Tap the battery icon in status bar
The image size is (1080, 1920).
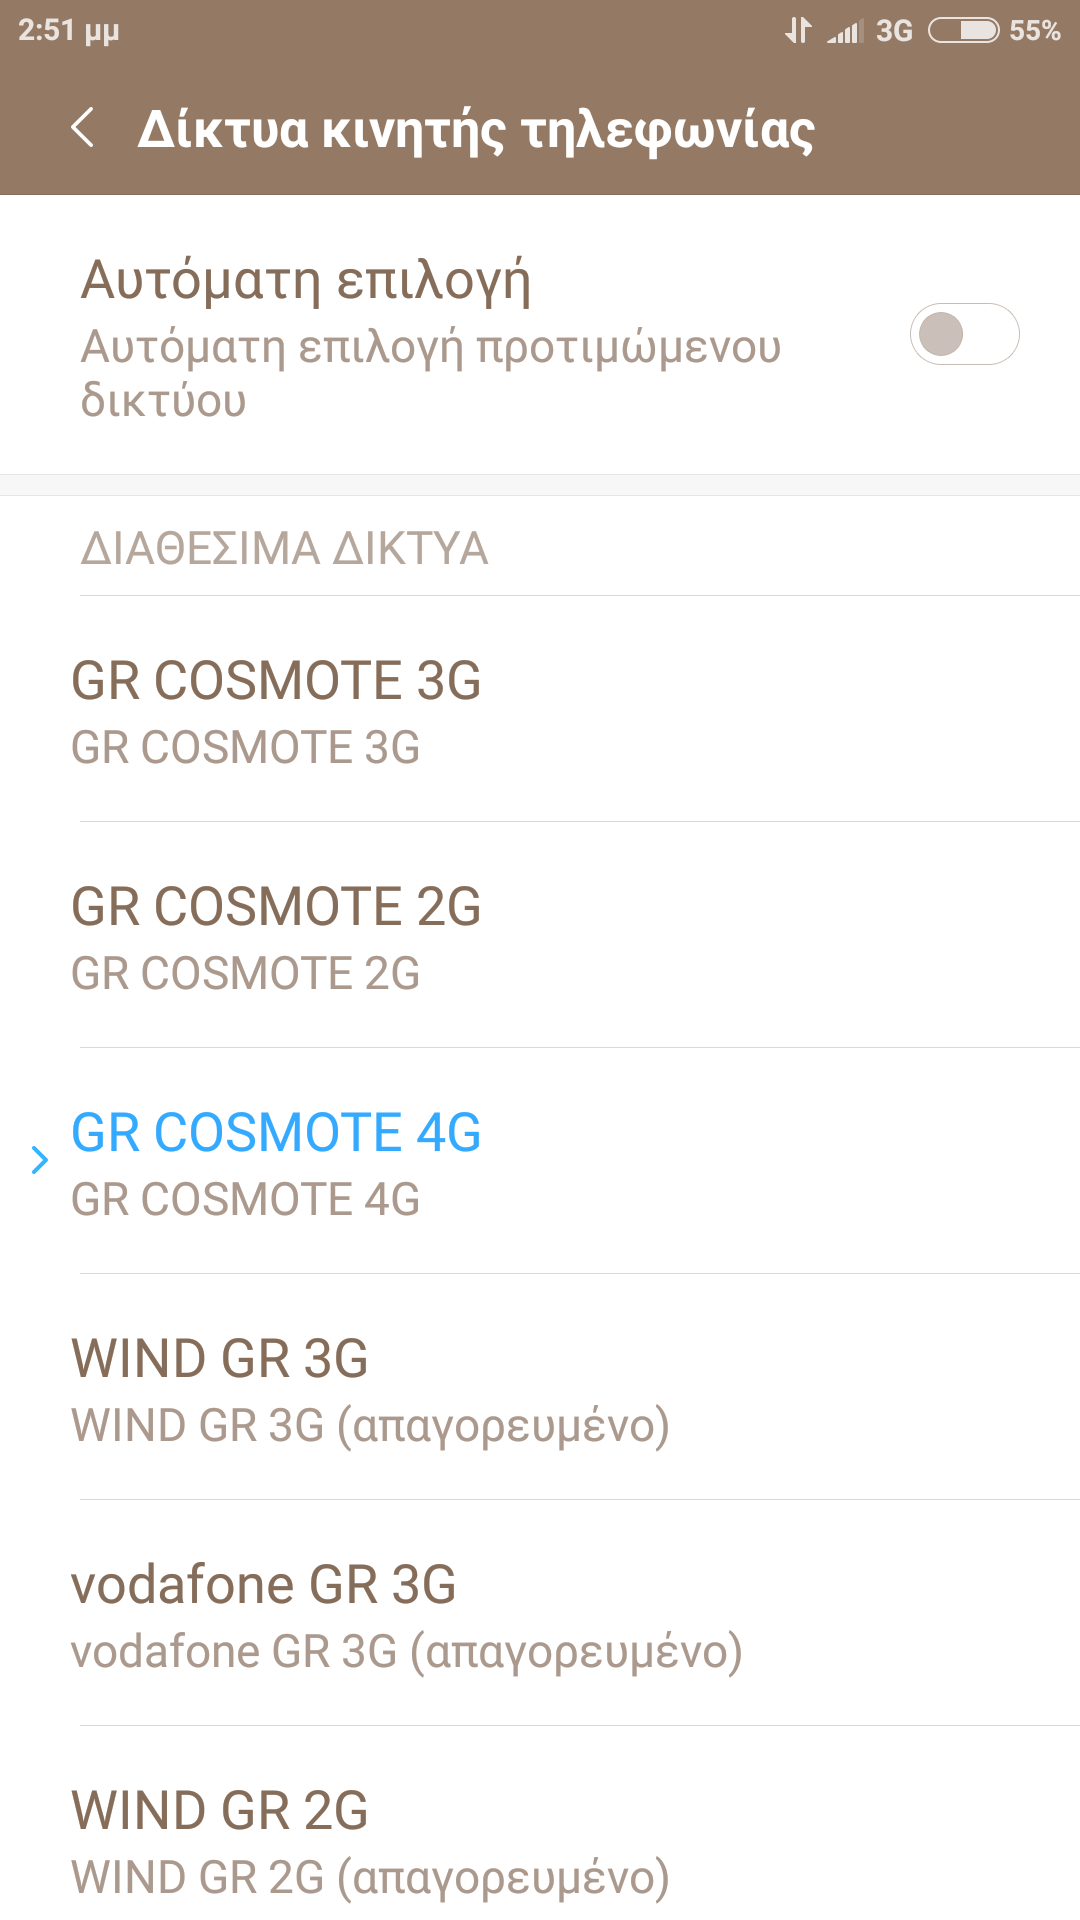[x=963, y=31]
